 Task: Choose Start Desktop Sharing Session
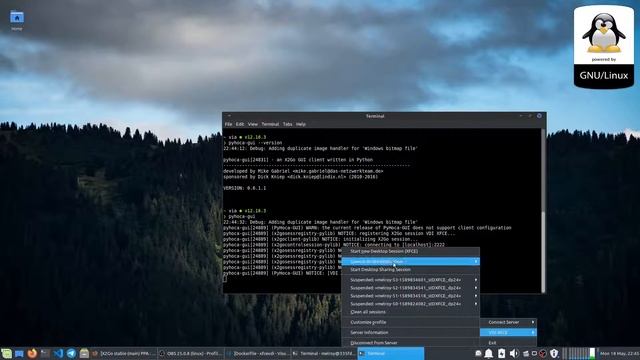tap(410, 270)
